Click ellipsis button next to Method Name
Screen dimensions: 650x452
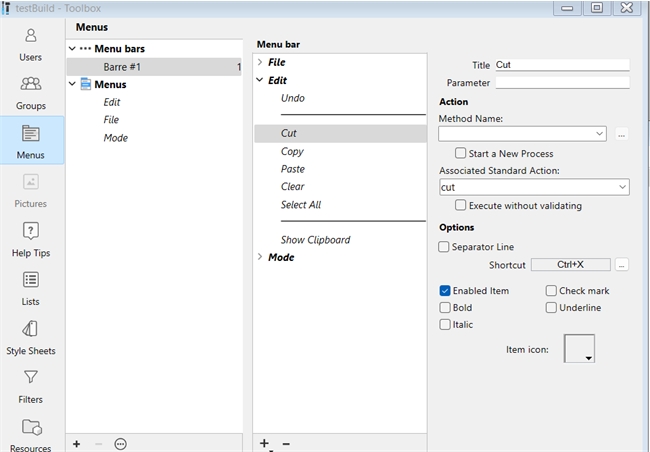point(621,134)
